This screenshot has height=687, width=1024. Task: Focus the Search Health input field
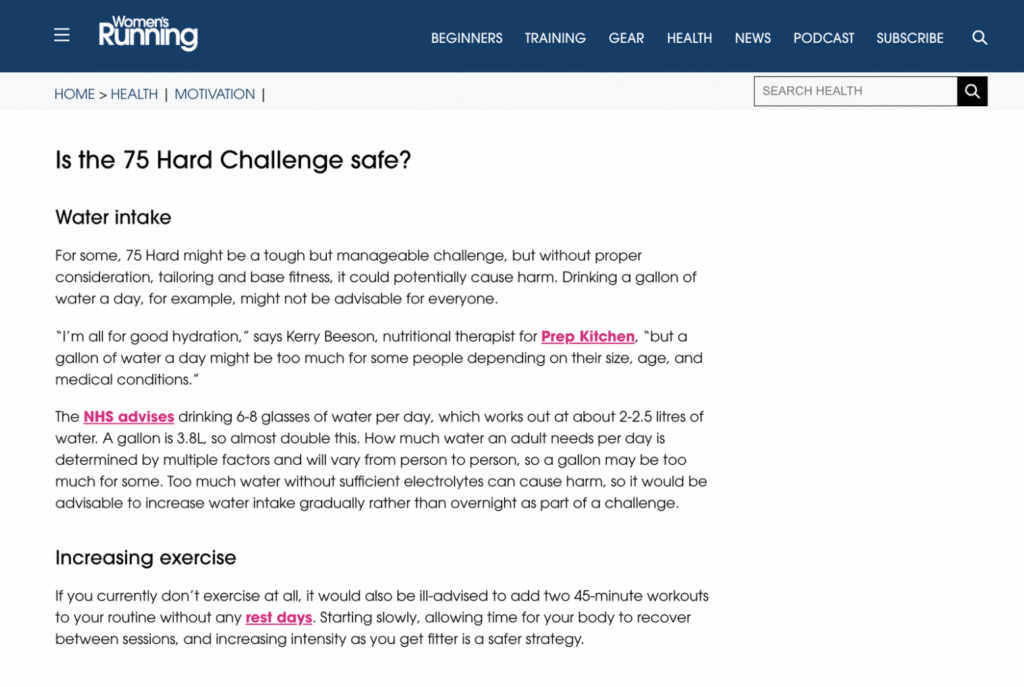click(855, 91)
